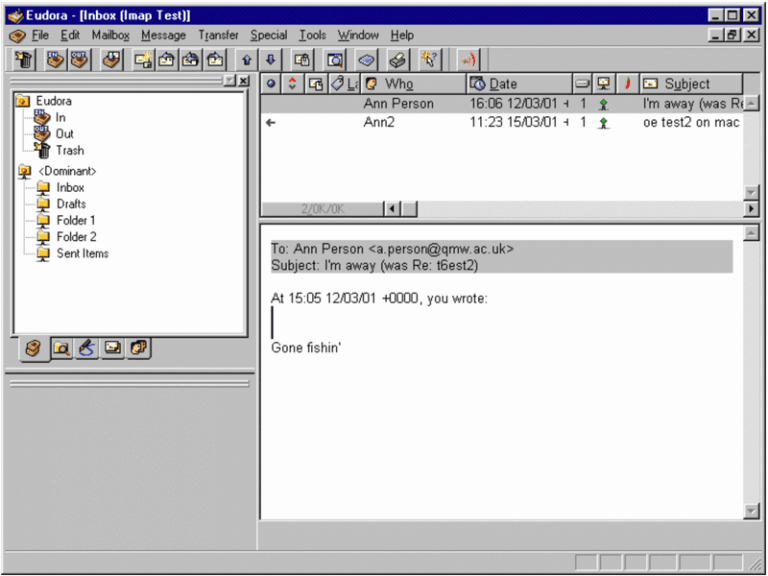The width and height of the screenshot is (768, 576).
Task: Click the Find Messages magnifier toolbar icon
Action: (335, 60)
